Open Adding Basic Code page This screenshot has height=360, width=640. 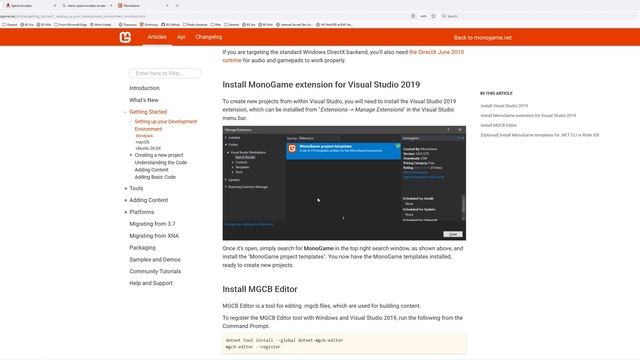pyautogui.click(x=155, y=177)
